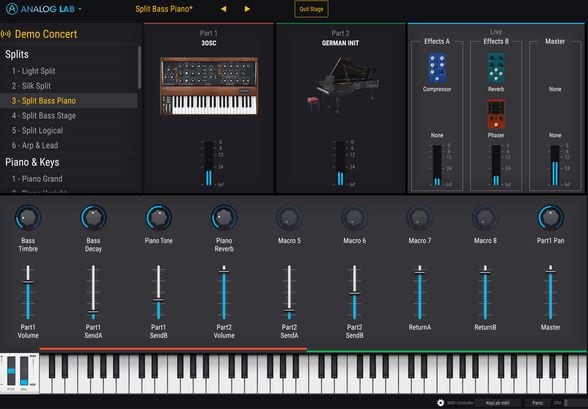Click the first Master effect None slot
Image resolution: width=588 pixels, height=409 pixels.
pyautogui.click(x=555, y=89)
